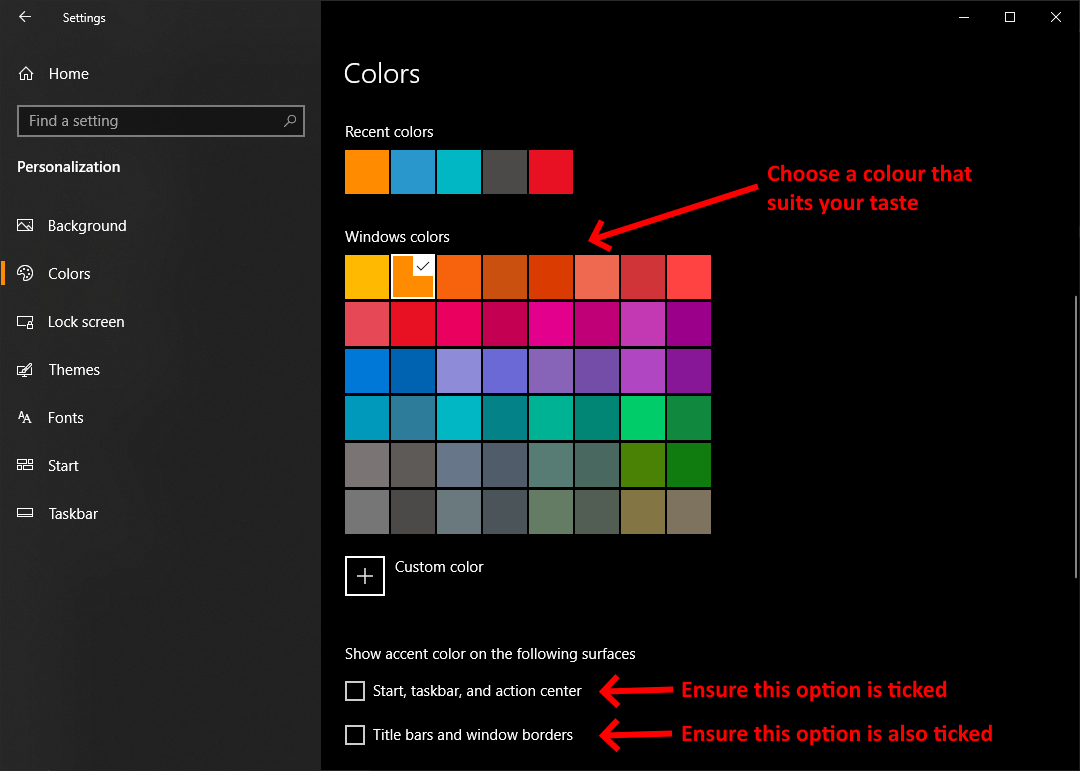Click the Home house icon
Image resolution: width=1080 pixels, height=771 pixels.
coord(26,74)
